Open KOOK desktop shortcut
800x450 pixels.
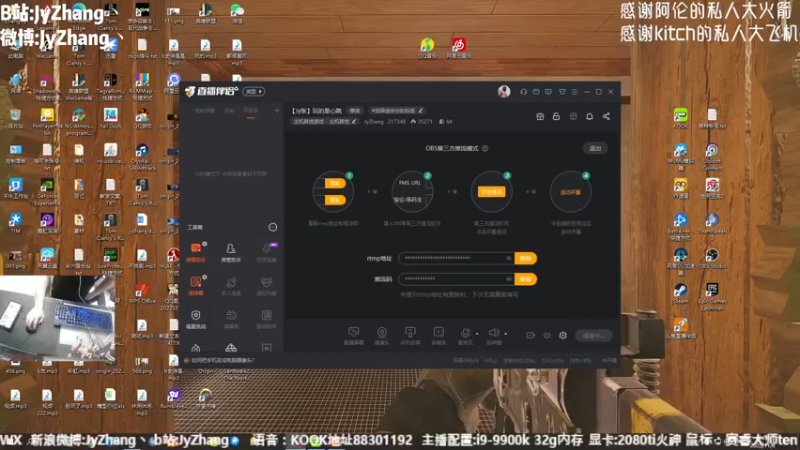(681, 118)
